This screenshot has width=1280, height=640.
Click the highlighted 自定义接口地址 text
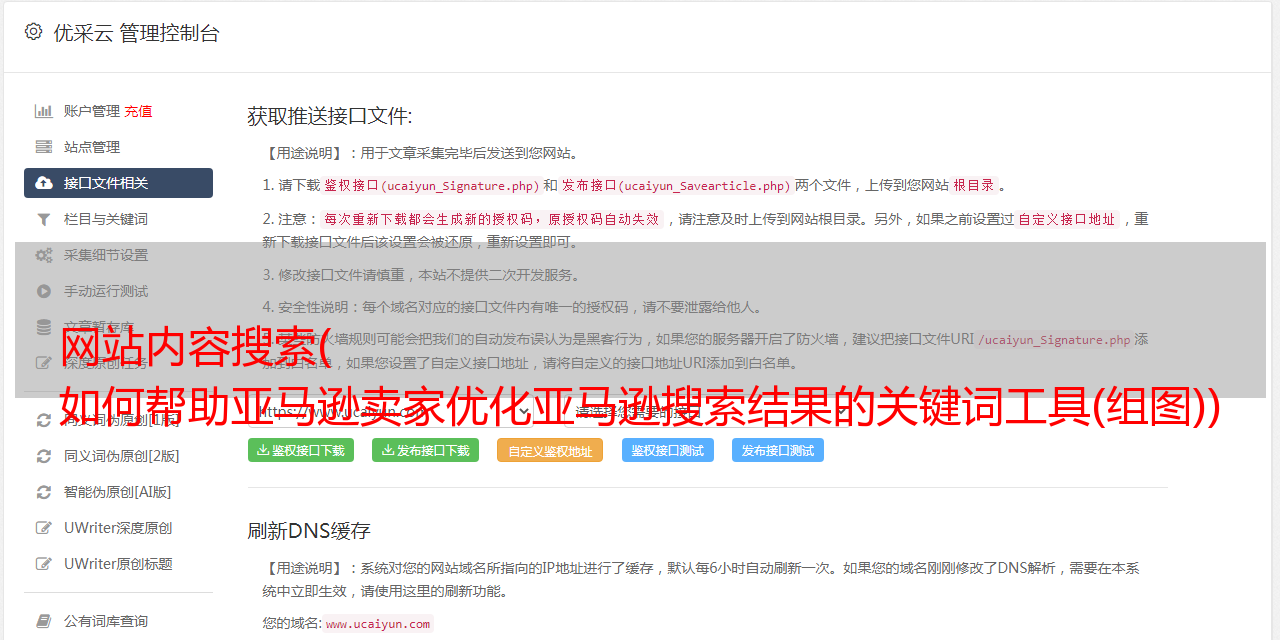[x=1067, y=219]
